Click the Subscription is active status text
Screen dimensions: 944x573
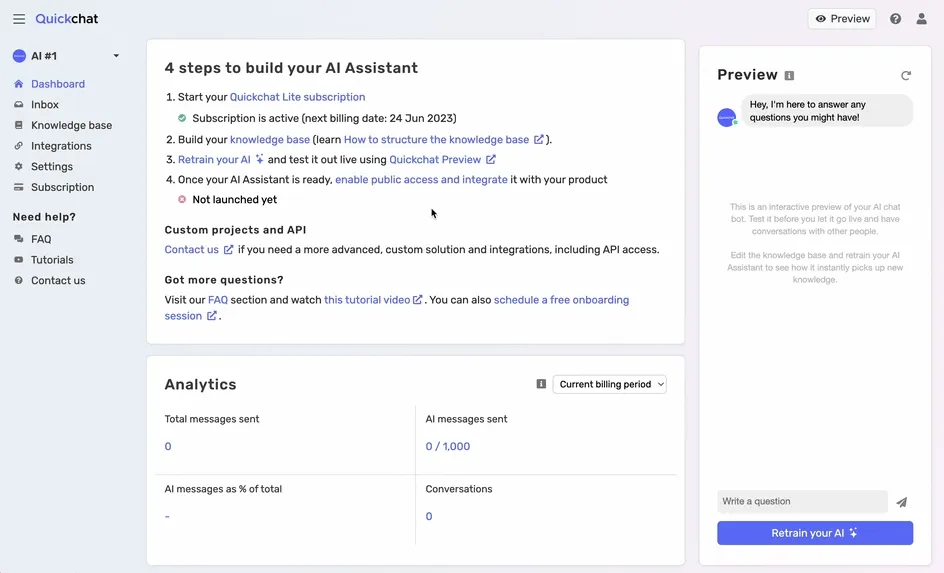click(x=324, y=118)
